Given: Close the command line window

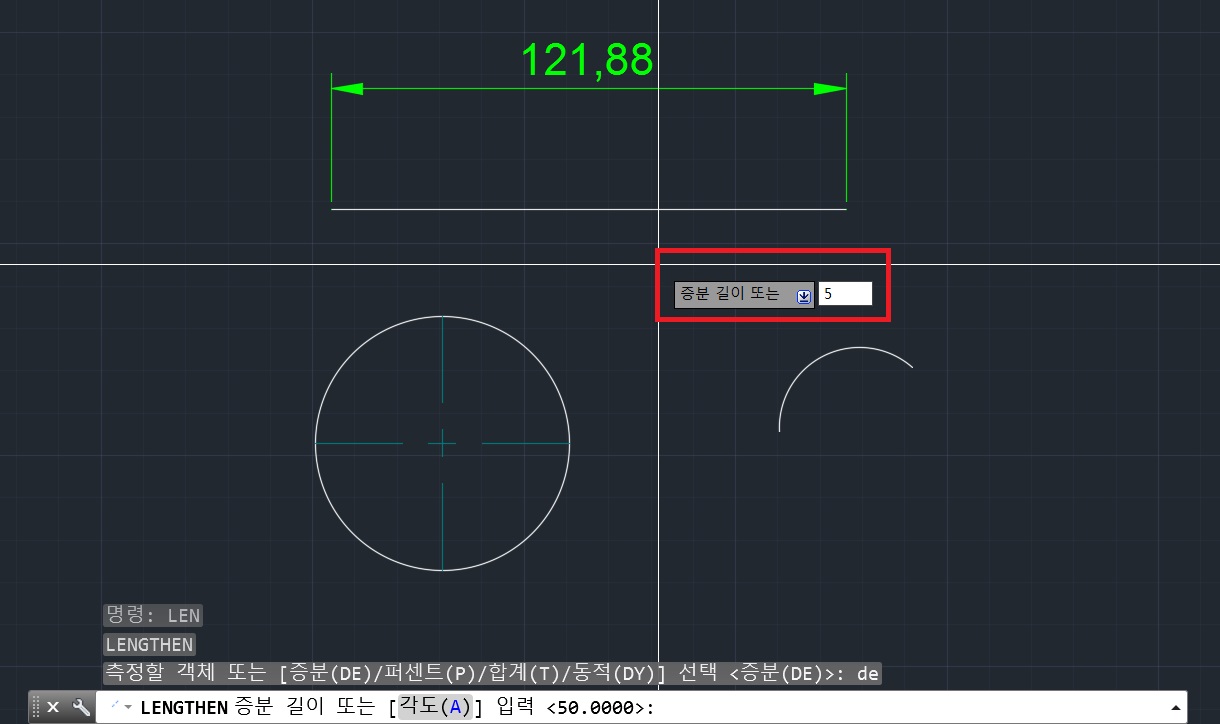Looking at the screenshot, I should (x=53, y=707).
